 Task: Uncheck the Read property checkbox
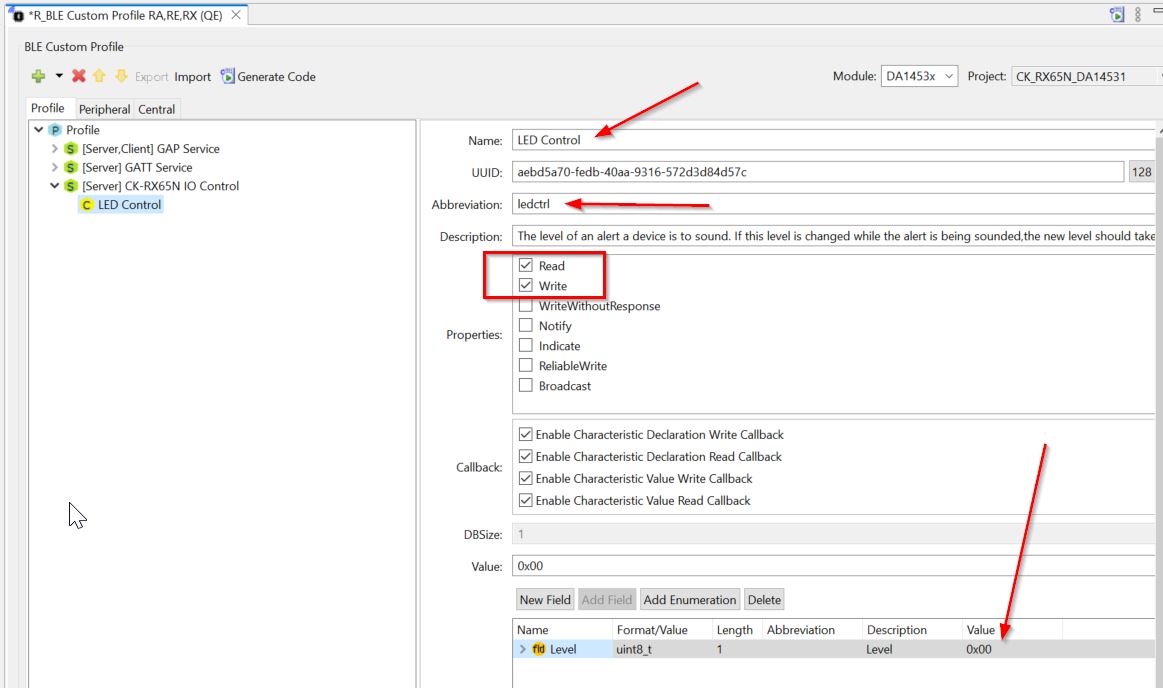tap(526, 265)
